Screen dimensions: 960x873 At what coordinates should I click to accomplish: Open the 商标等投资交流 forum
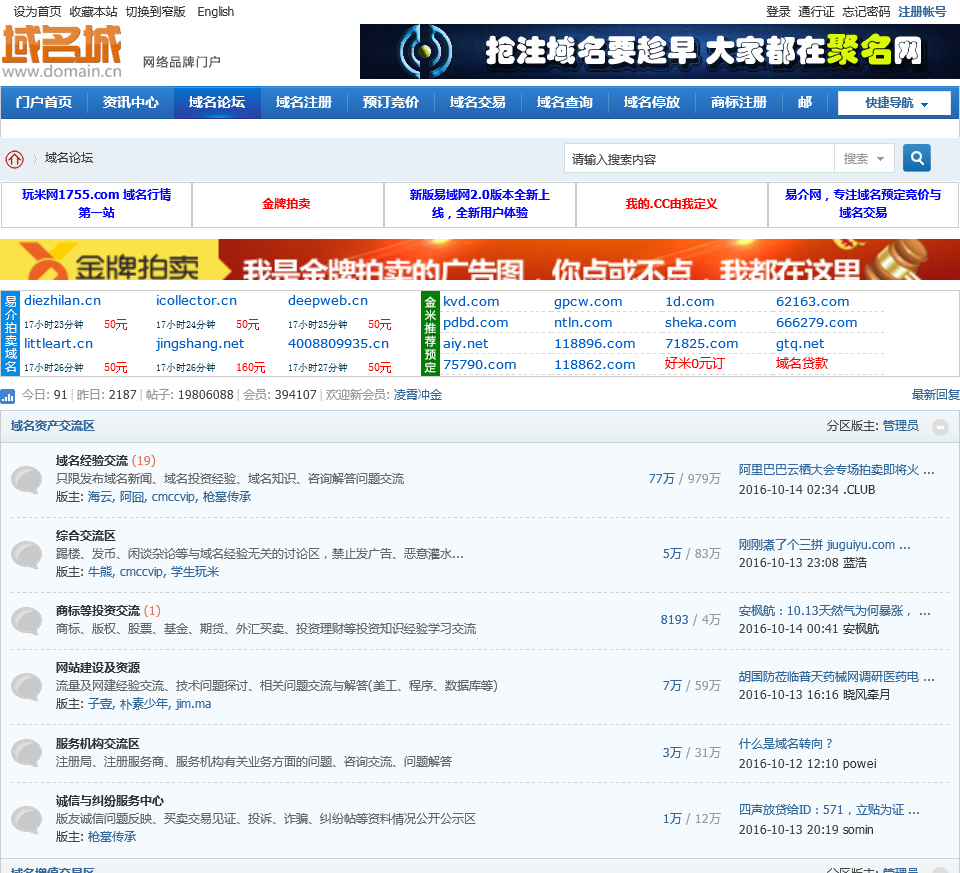[x=98, y=611]
